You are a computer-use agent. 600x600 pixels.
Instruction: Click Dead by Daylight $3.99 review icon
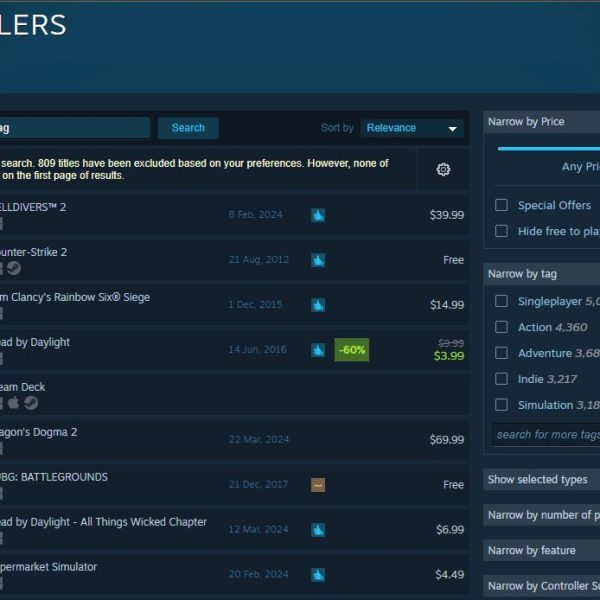(318, 350)
